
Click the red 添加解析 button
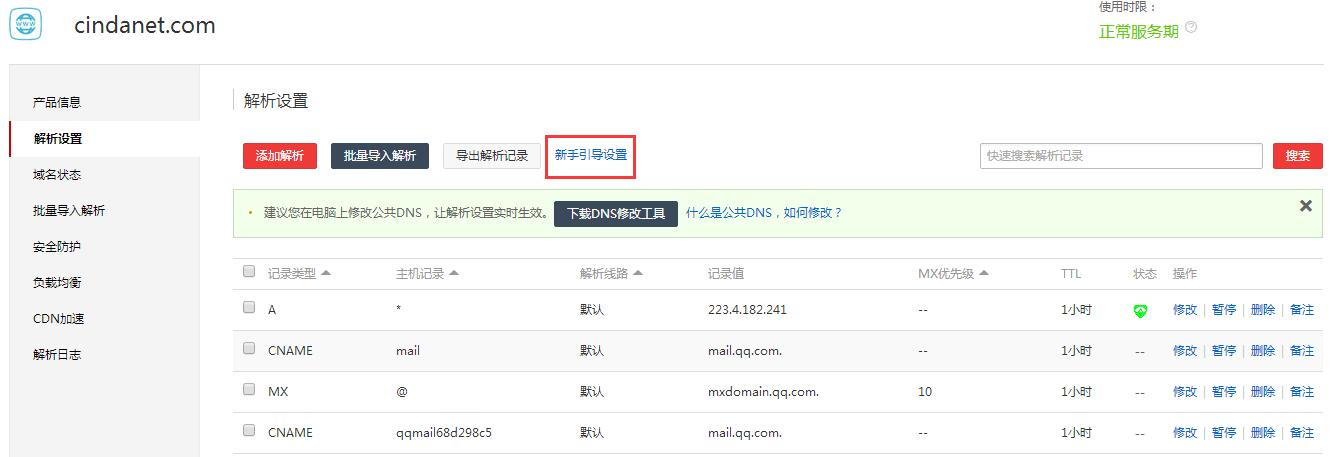(x=280, y=156)
